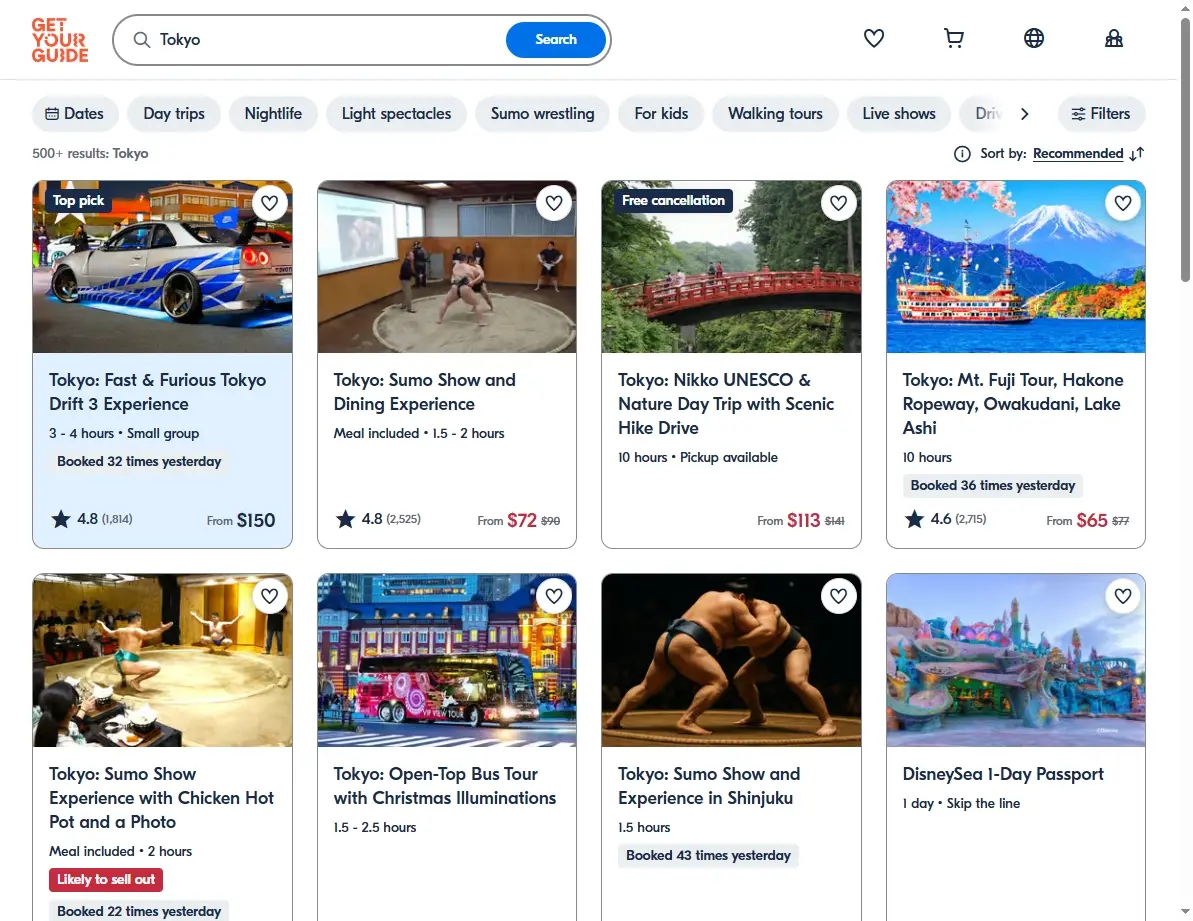The width and height of the screenshot is (1193, 921).
Task: Open Tokyo: Fast & Furious Tokyo Drift 3 Experience title
Action: (x=157, y=392)
